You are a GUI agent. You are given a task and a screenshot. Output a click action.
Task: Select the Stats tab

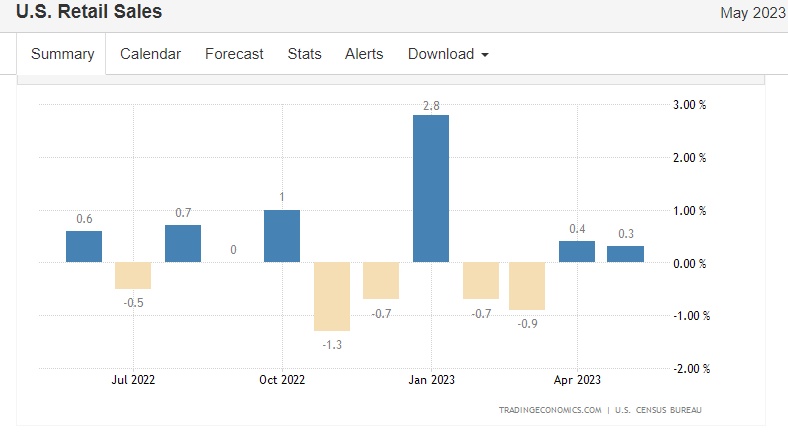[x=304, y=54]
